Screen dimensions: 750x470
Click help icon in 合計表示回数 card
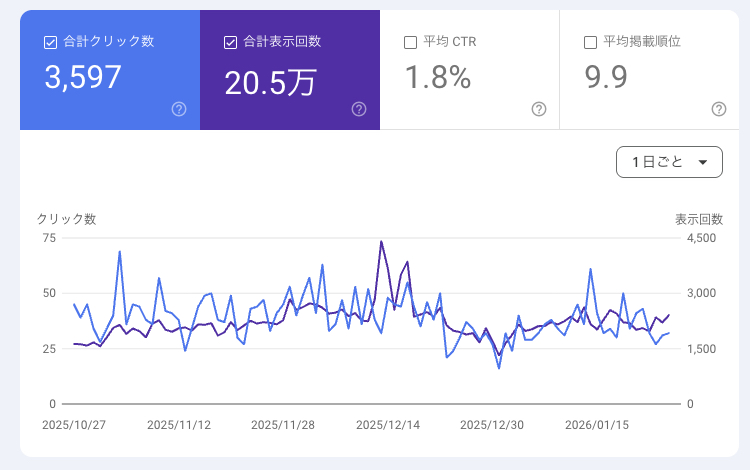pyautogui.click(x=359, y=109)
